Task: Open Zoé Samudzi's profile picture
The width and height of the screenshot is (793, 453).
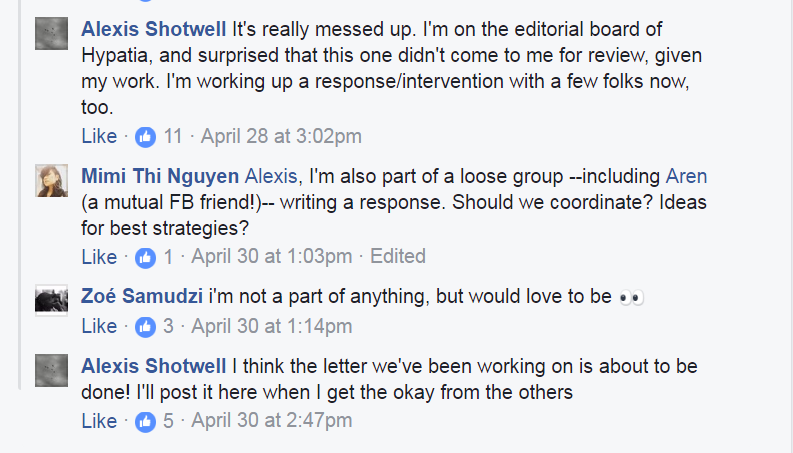Action: [51, 299]
